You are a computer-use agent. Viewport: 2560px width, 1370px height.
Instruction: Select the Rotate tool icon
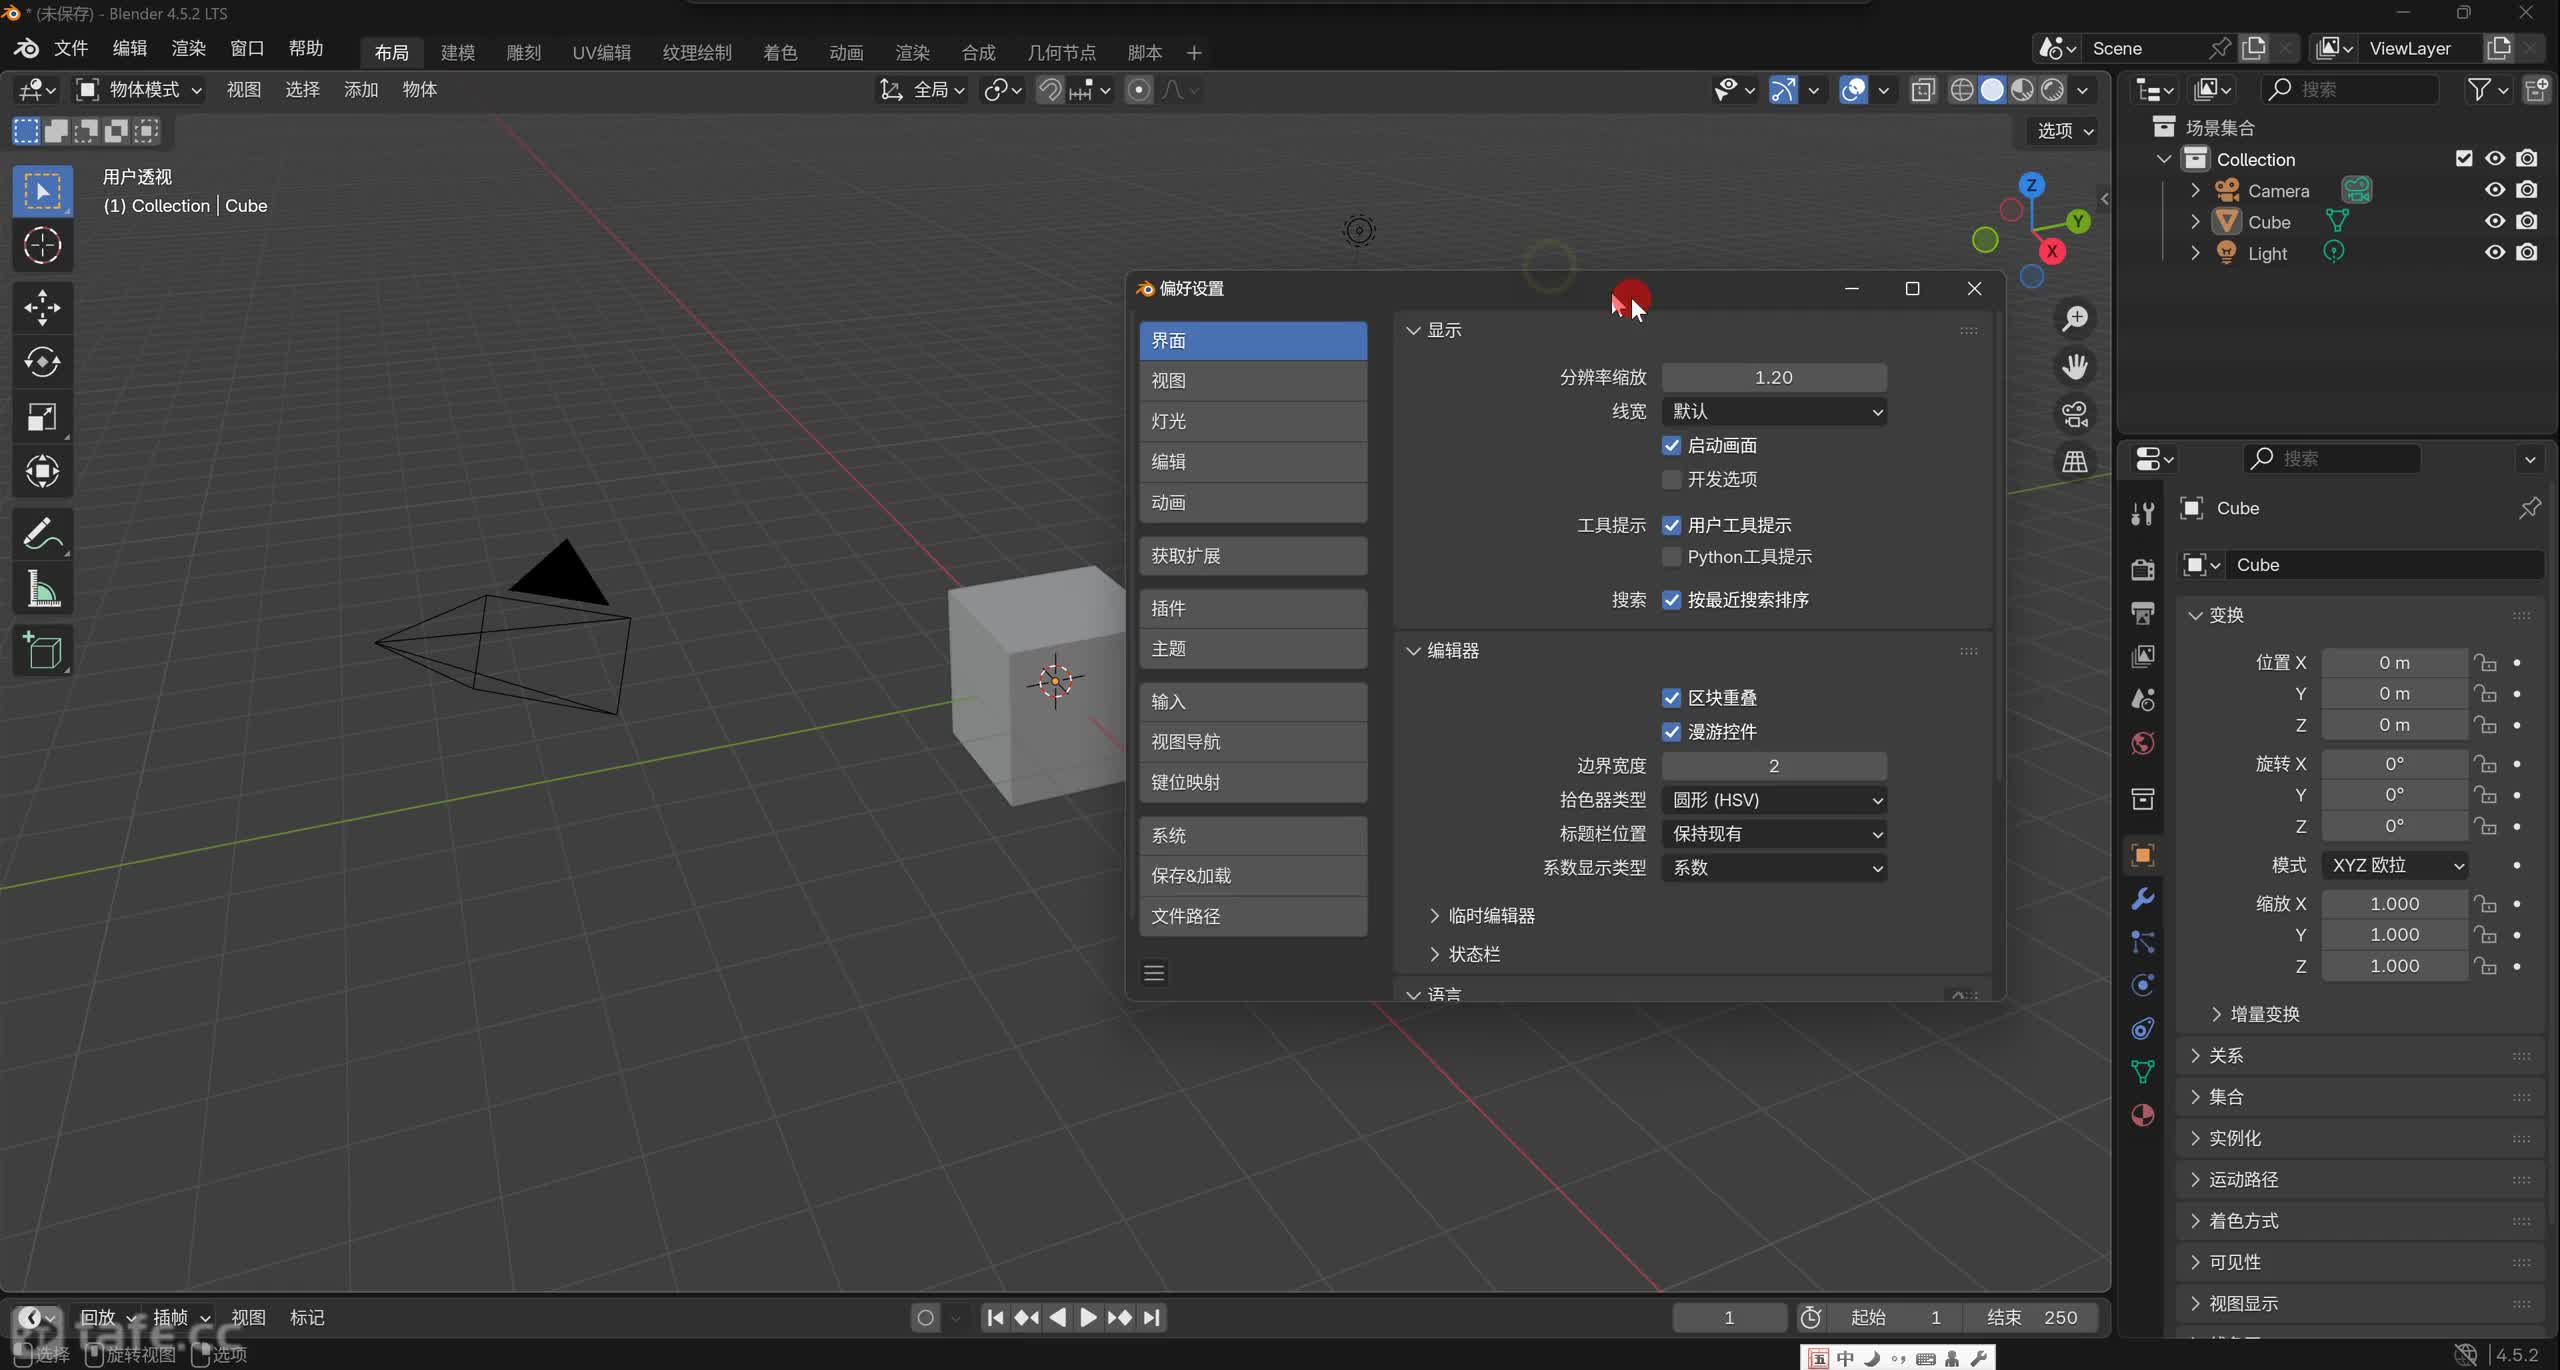pos(42,362)
